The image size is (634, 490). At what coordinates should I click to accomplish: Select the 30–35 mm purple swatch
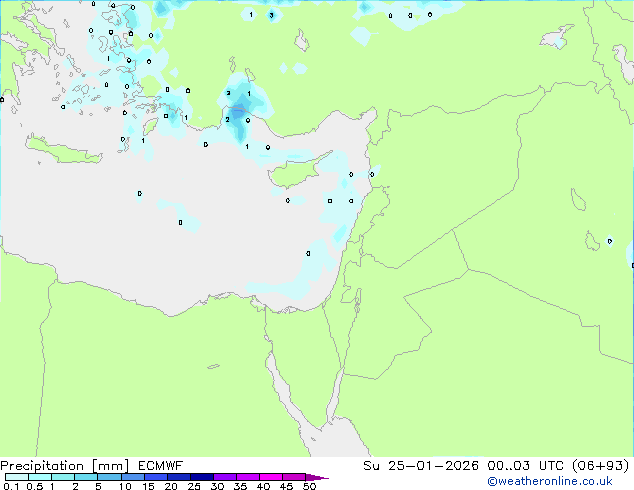point(224,477)
